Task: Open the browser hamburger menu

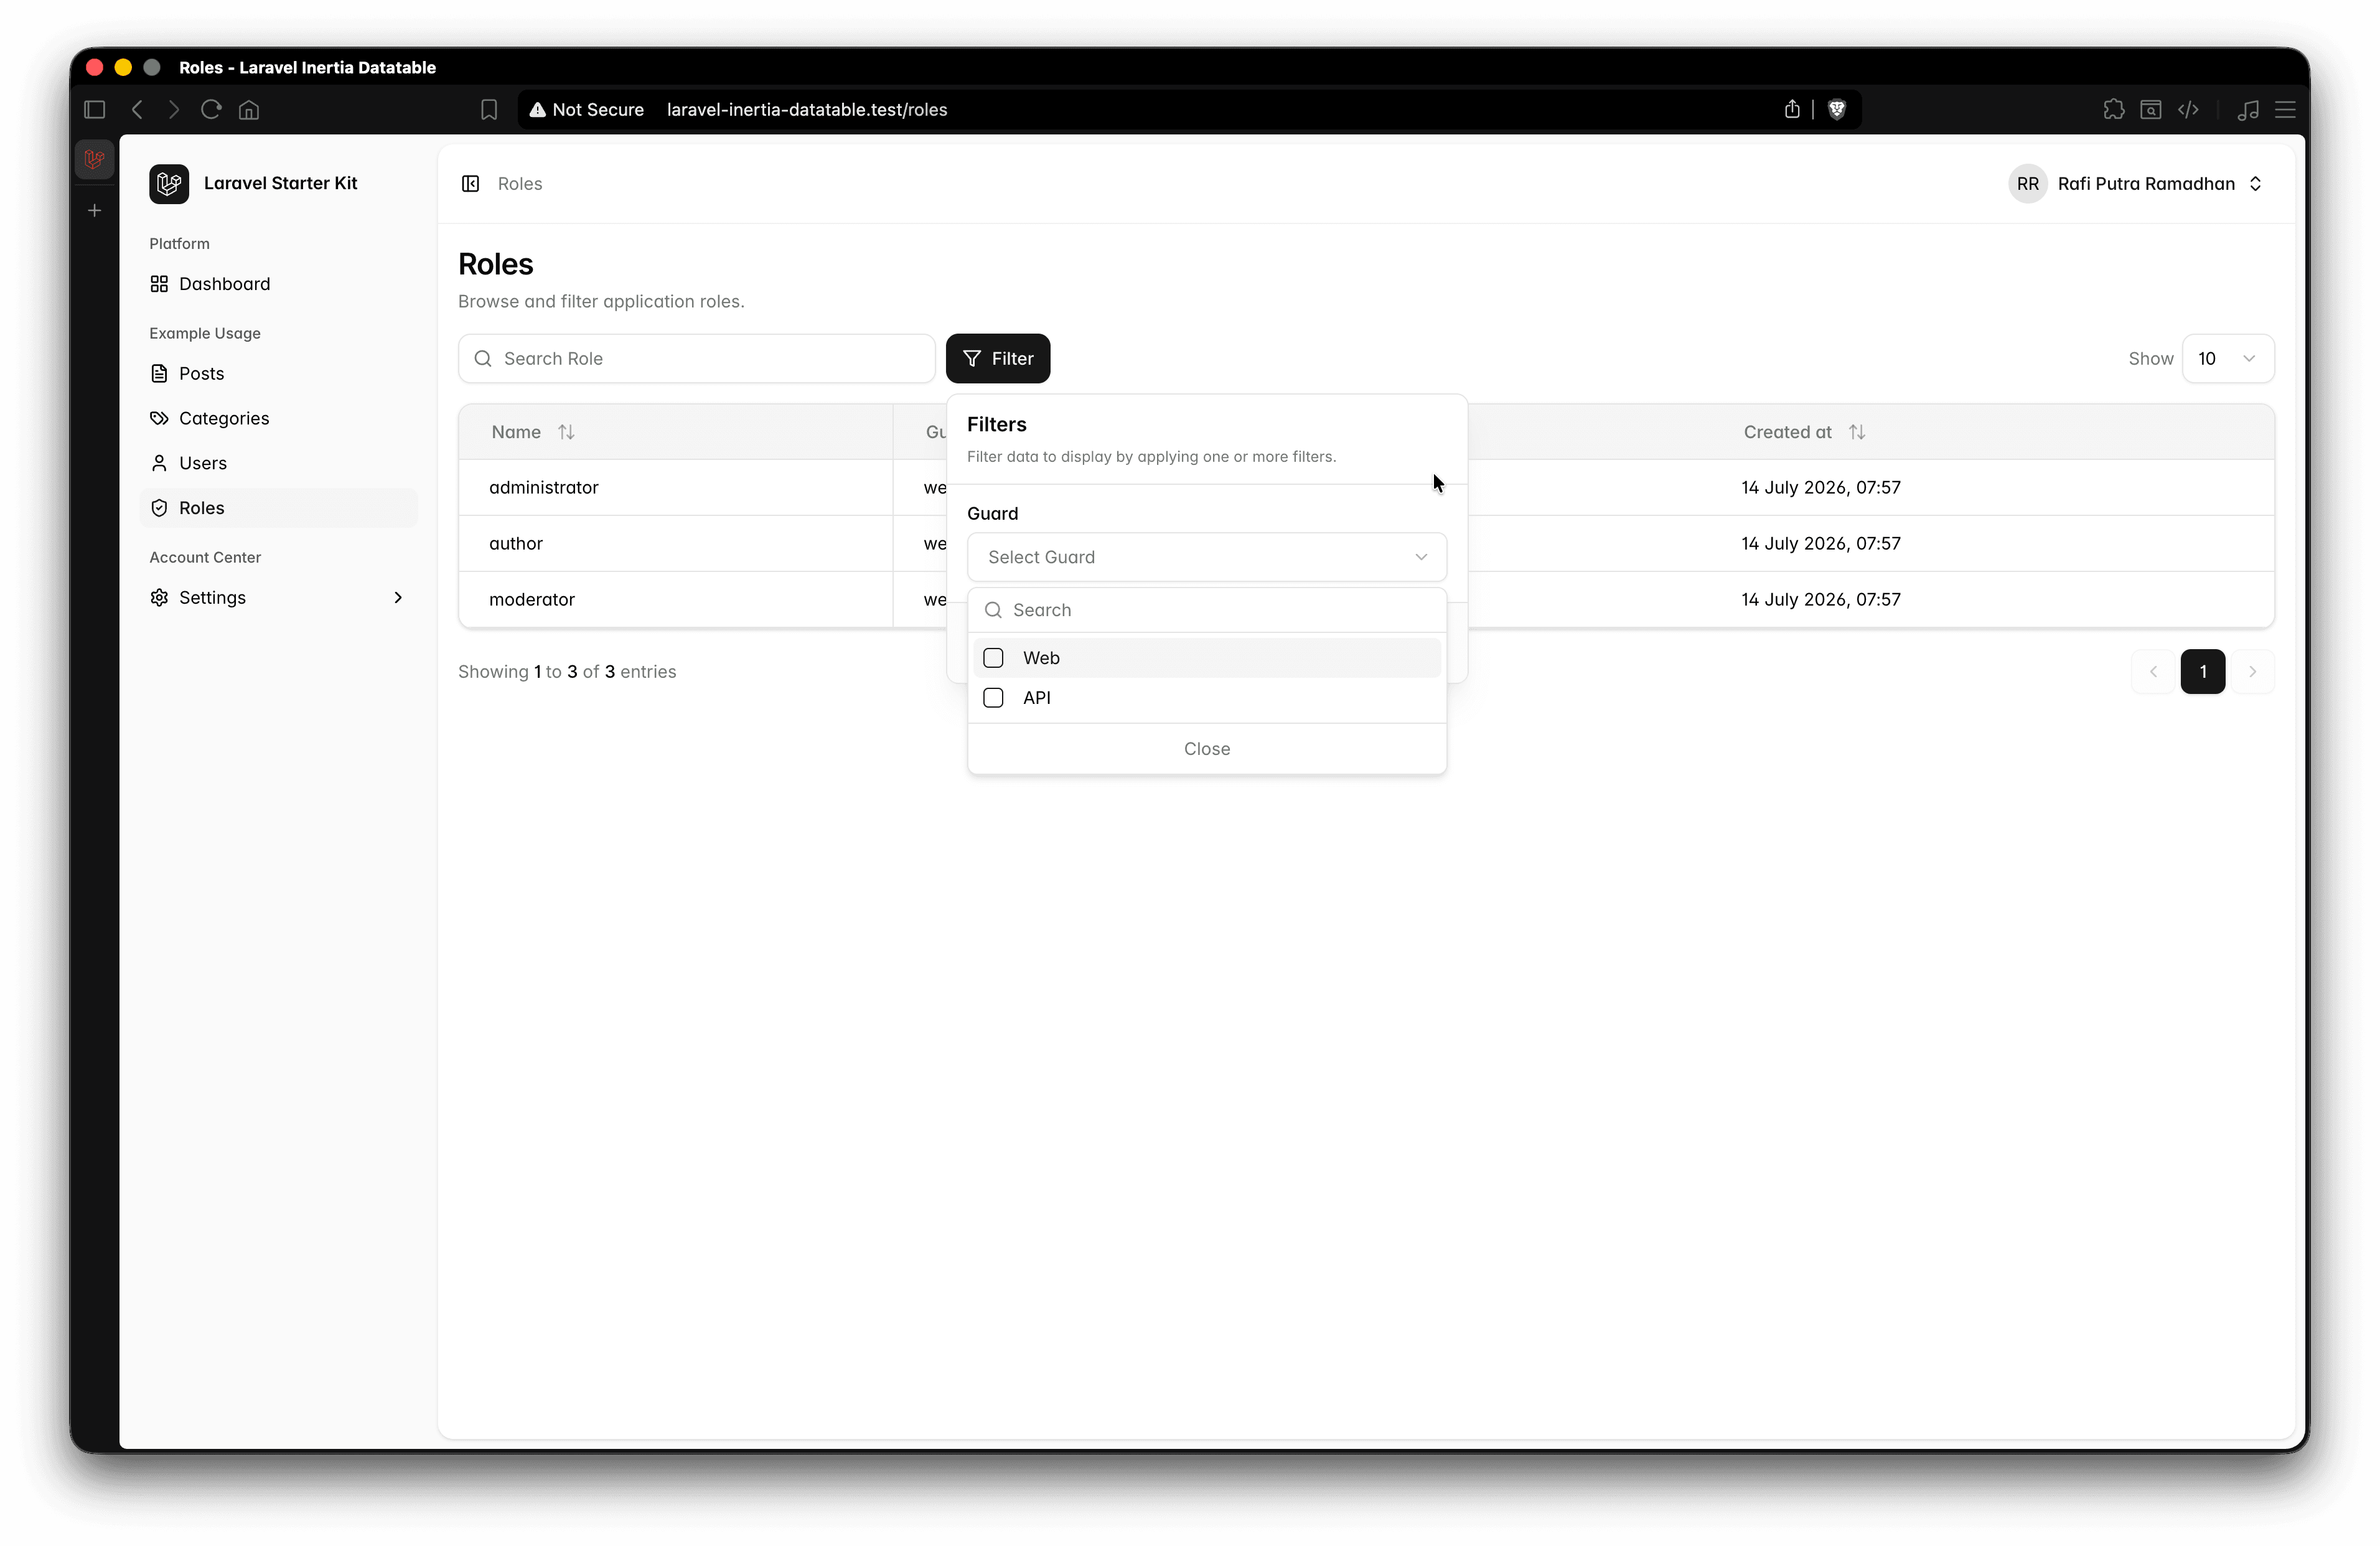Action: (x=2286, y=110)
